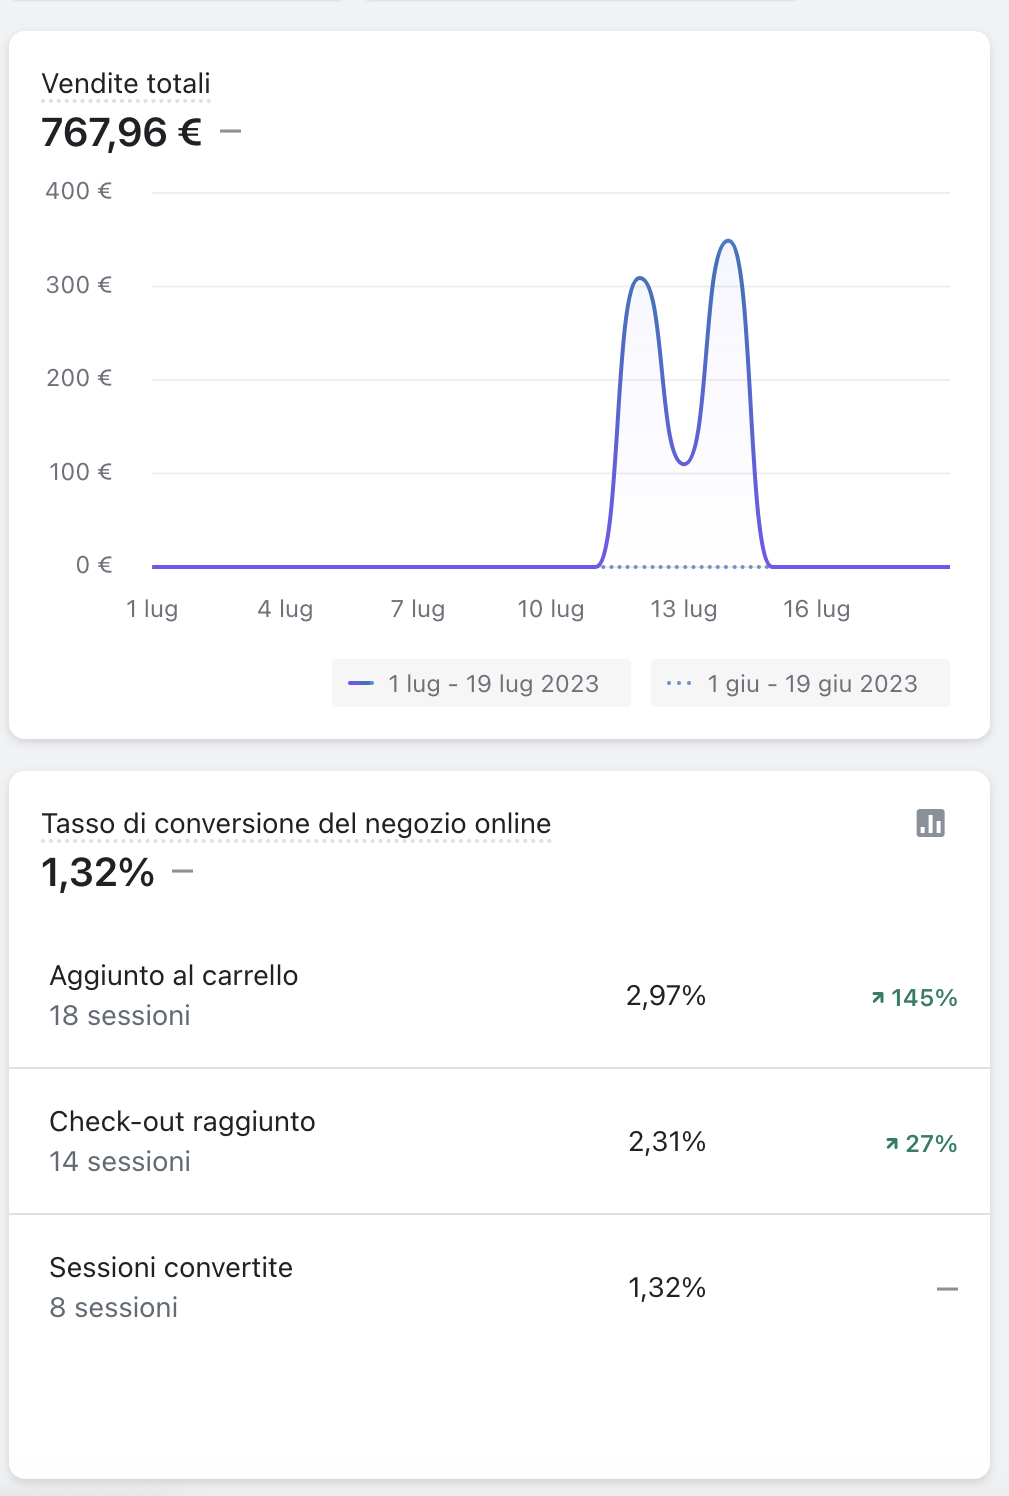Open Tasso di conversione del negozio online title

point(296,824)
